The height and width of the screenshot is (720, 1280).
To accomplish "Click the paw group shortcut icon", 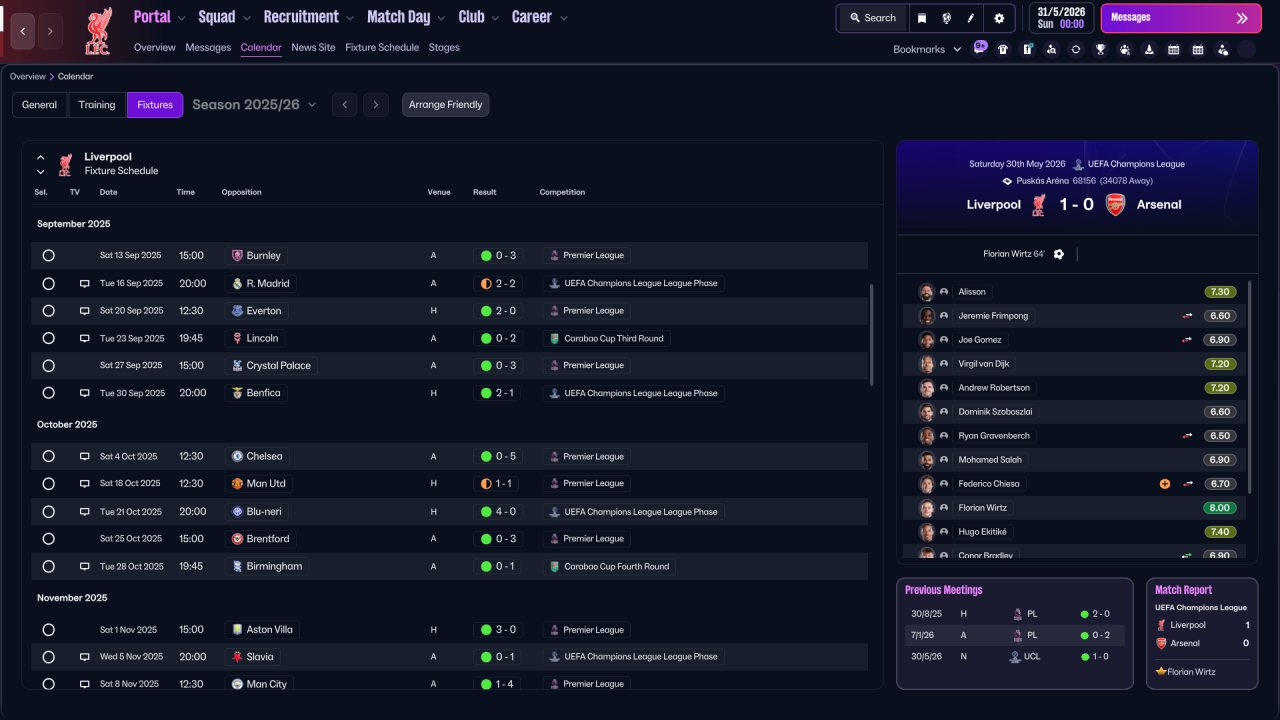I will (1125, 49).
